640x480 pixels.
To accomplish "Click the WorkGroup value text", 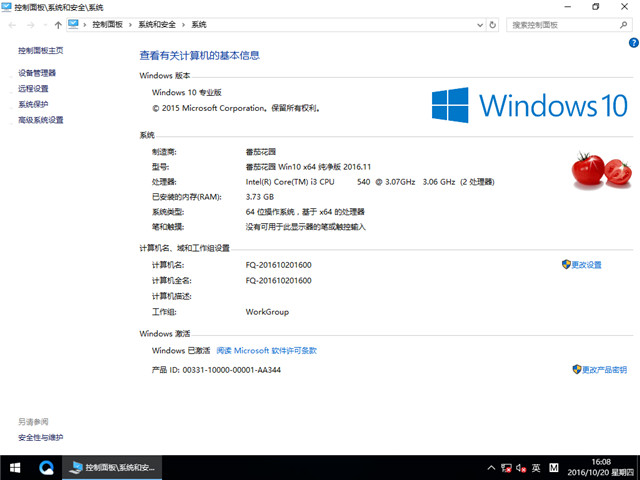I will [x=267, y=312].
